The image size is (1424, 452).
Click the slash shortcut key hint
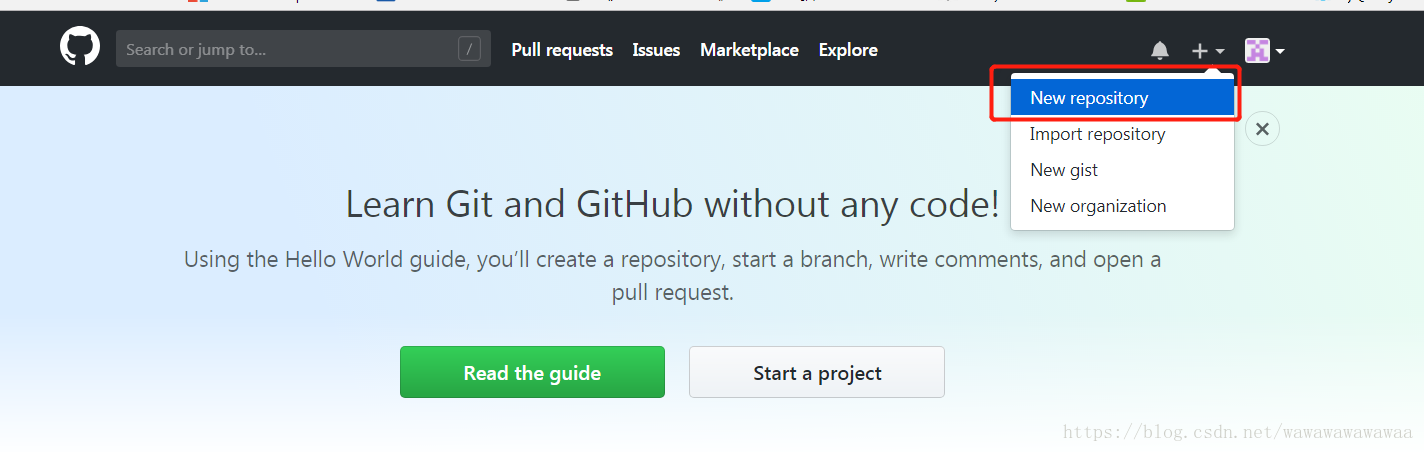click(x=469, y=49)
